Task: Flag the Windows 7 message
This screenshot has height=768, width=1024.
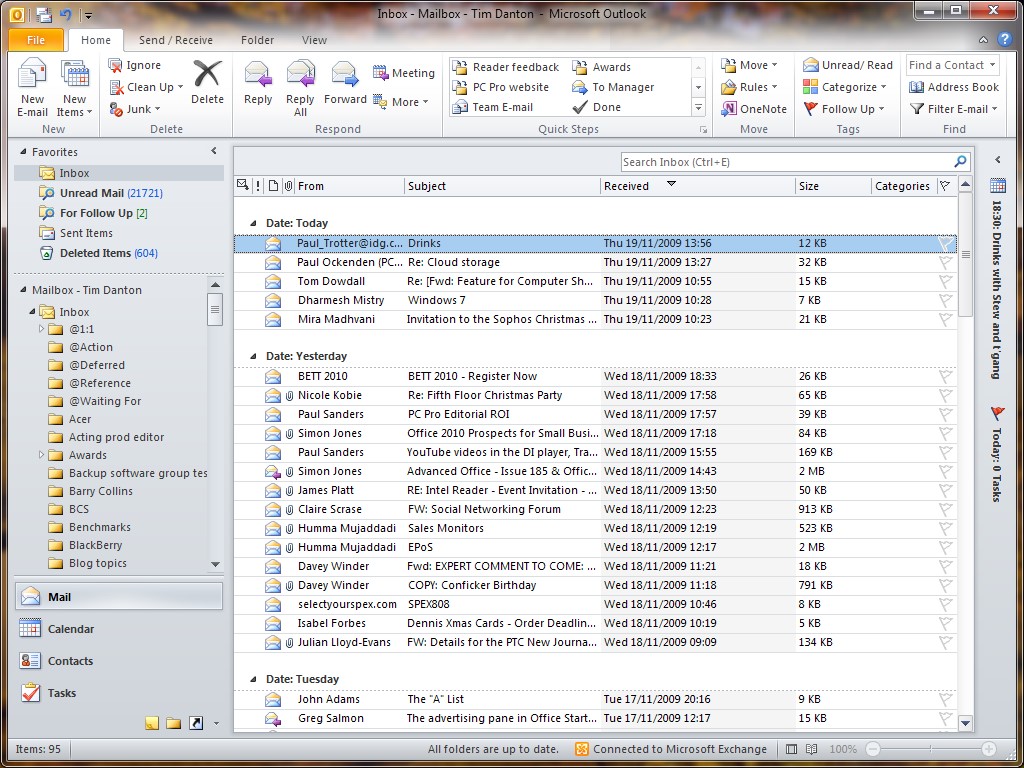Action: pyautogui.click(x=945, y=300)
